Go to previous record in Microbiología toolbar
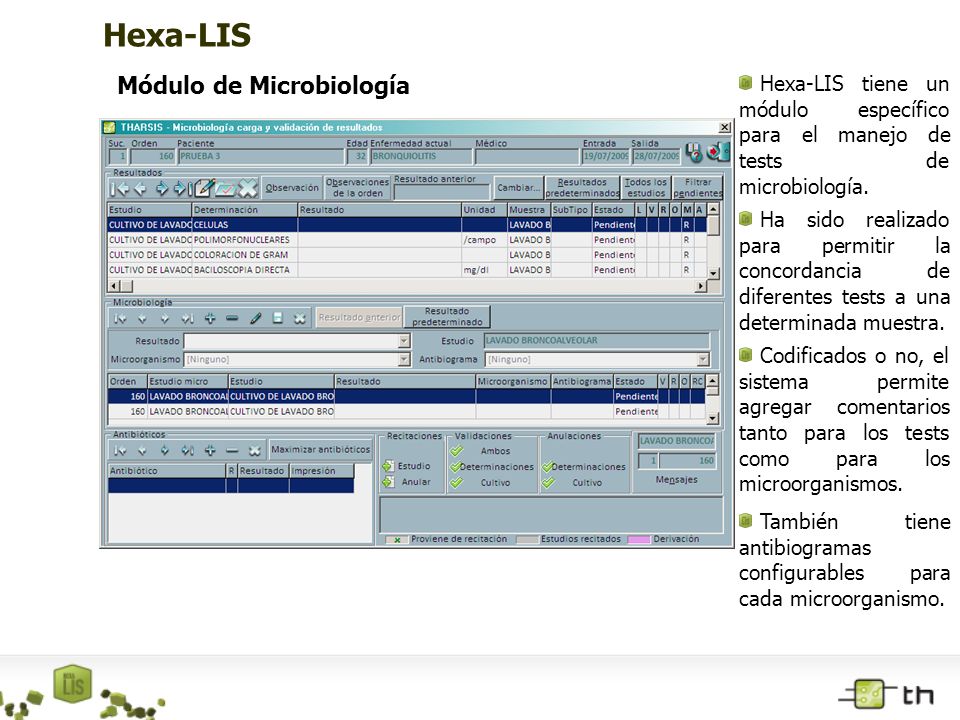 142,318
